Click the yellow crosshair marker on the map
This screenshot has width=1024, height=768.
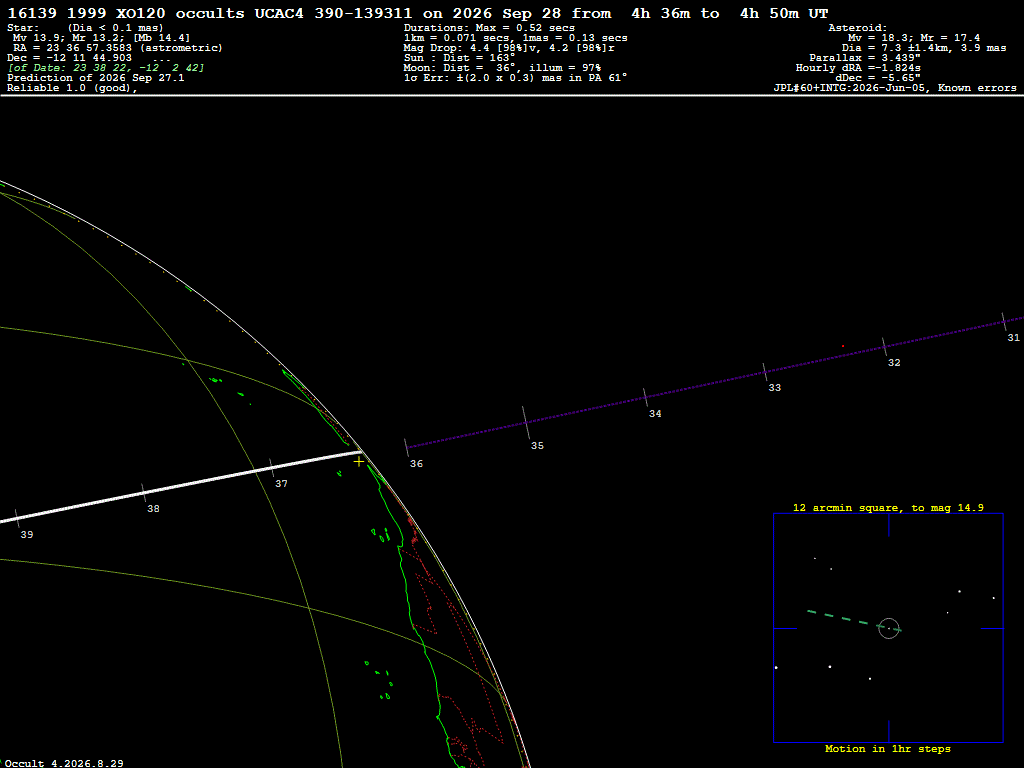coord(359,462)
